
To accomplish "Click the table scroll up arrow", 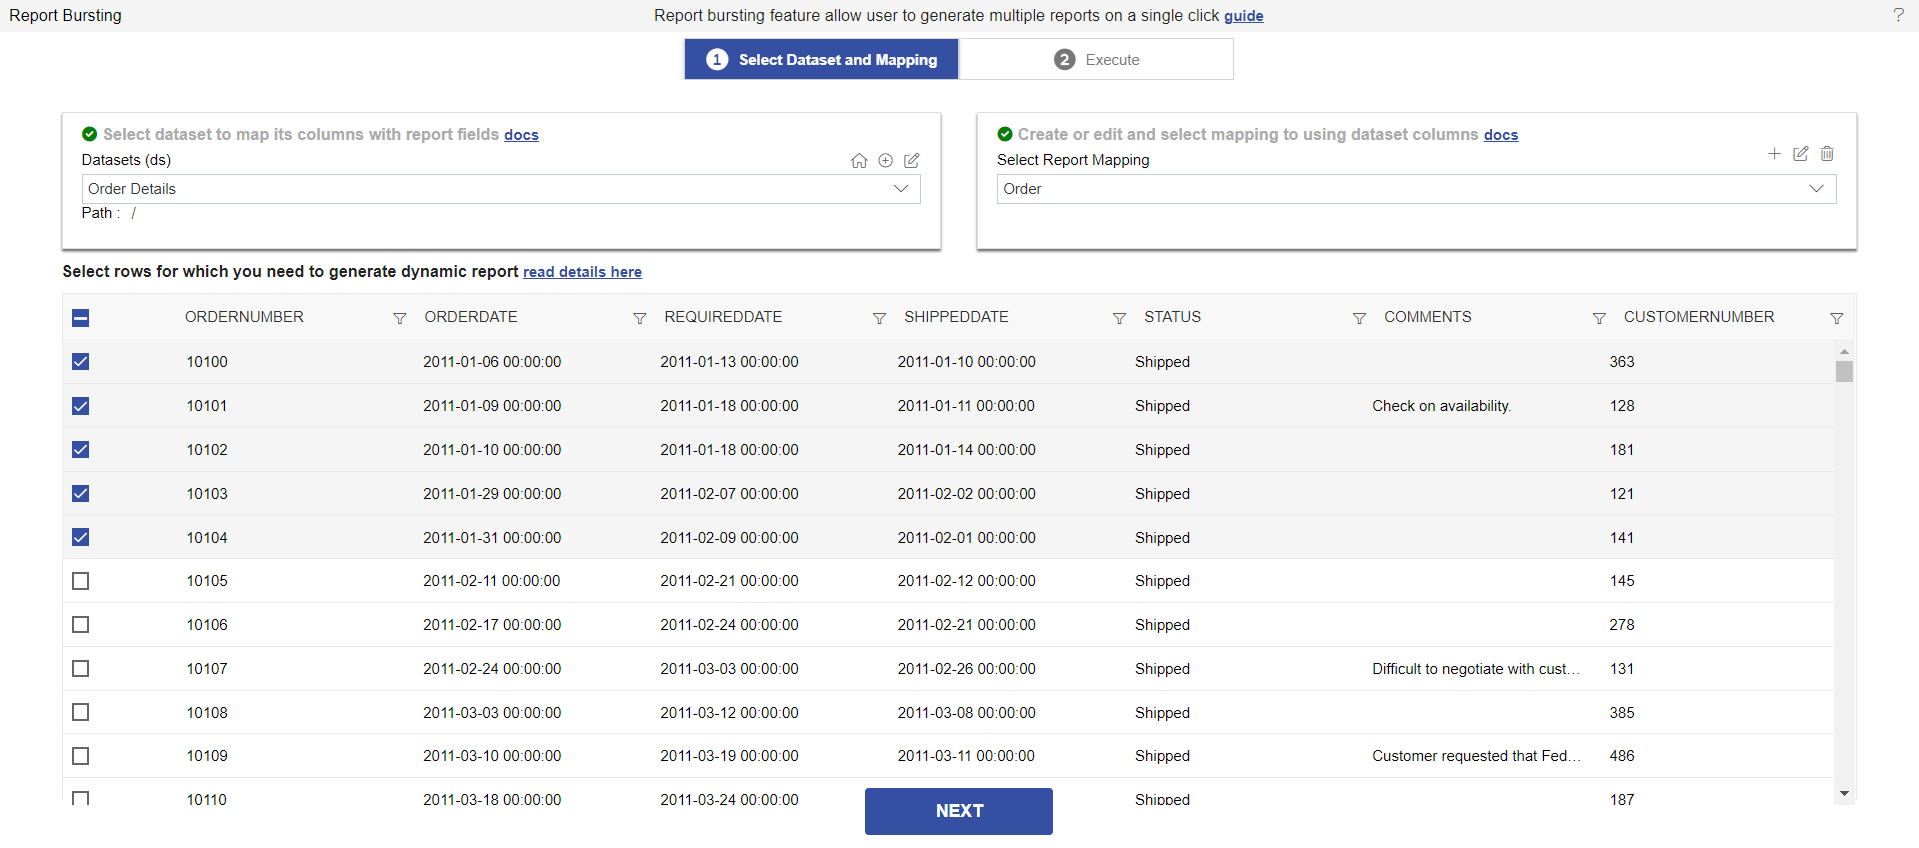I will click(x=1844, y=351).
